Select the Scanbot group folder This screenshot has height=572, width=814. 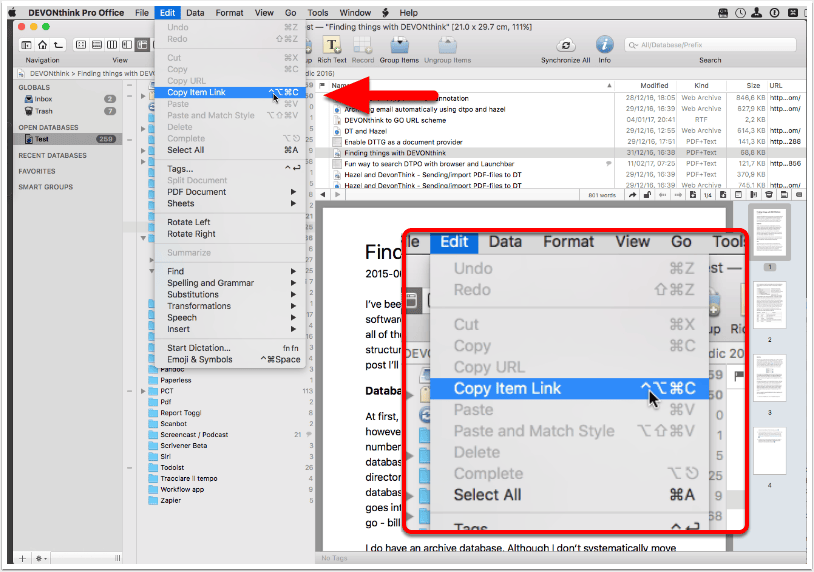[173, 424]
